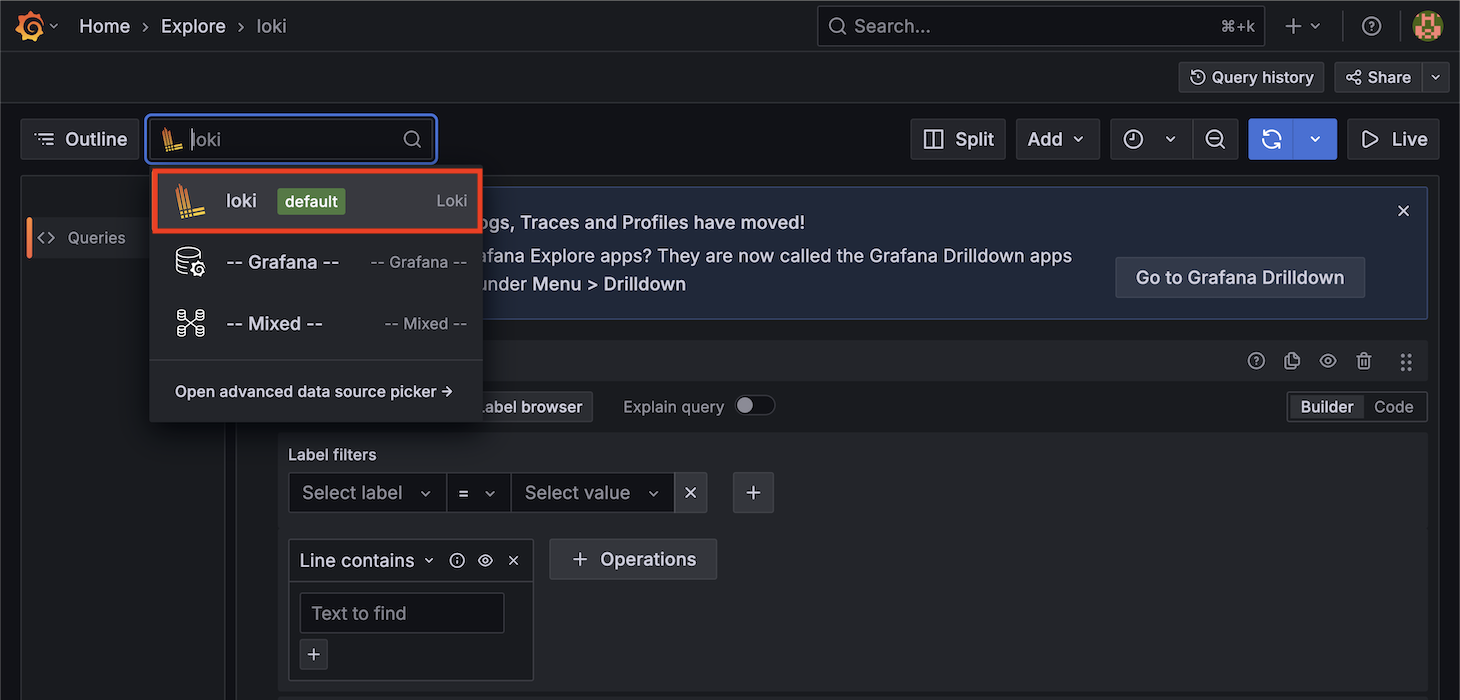
Task: Click the Text to find input field
Action: [401, 612]
